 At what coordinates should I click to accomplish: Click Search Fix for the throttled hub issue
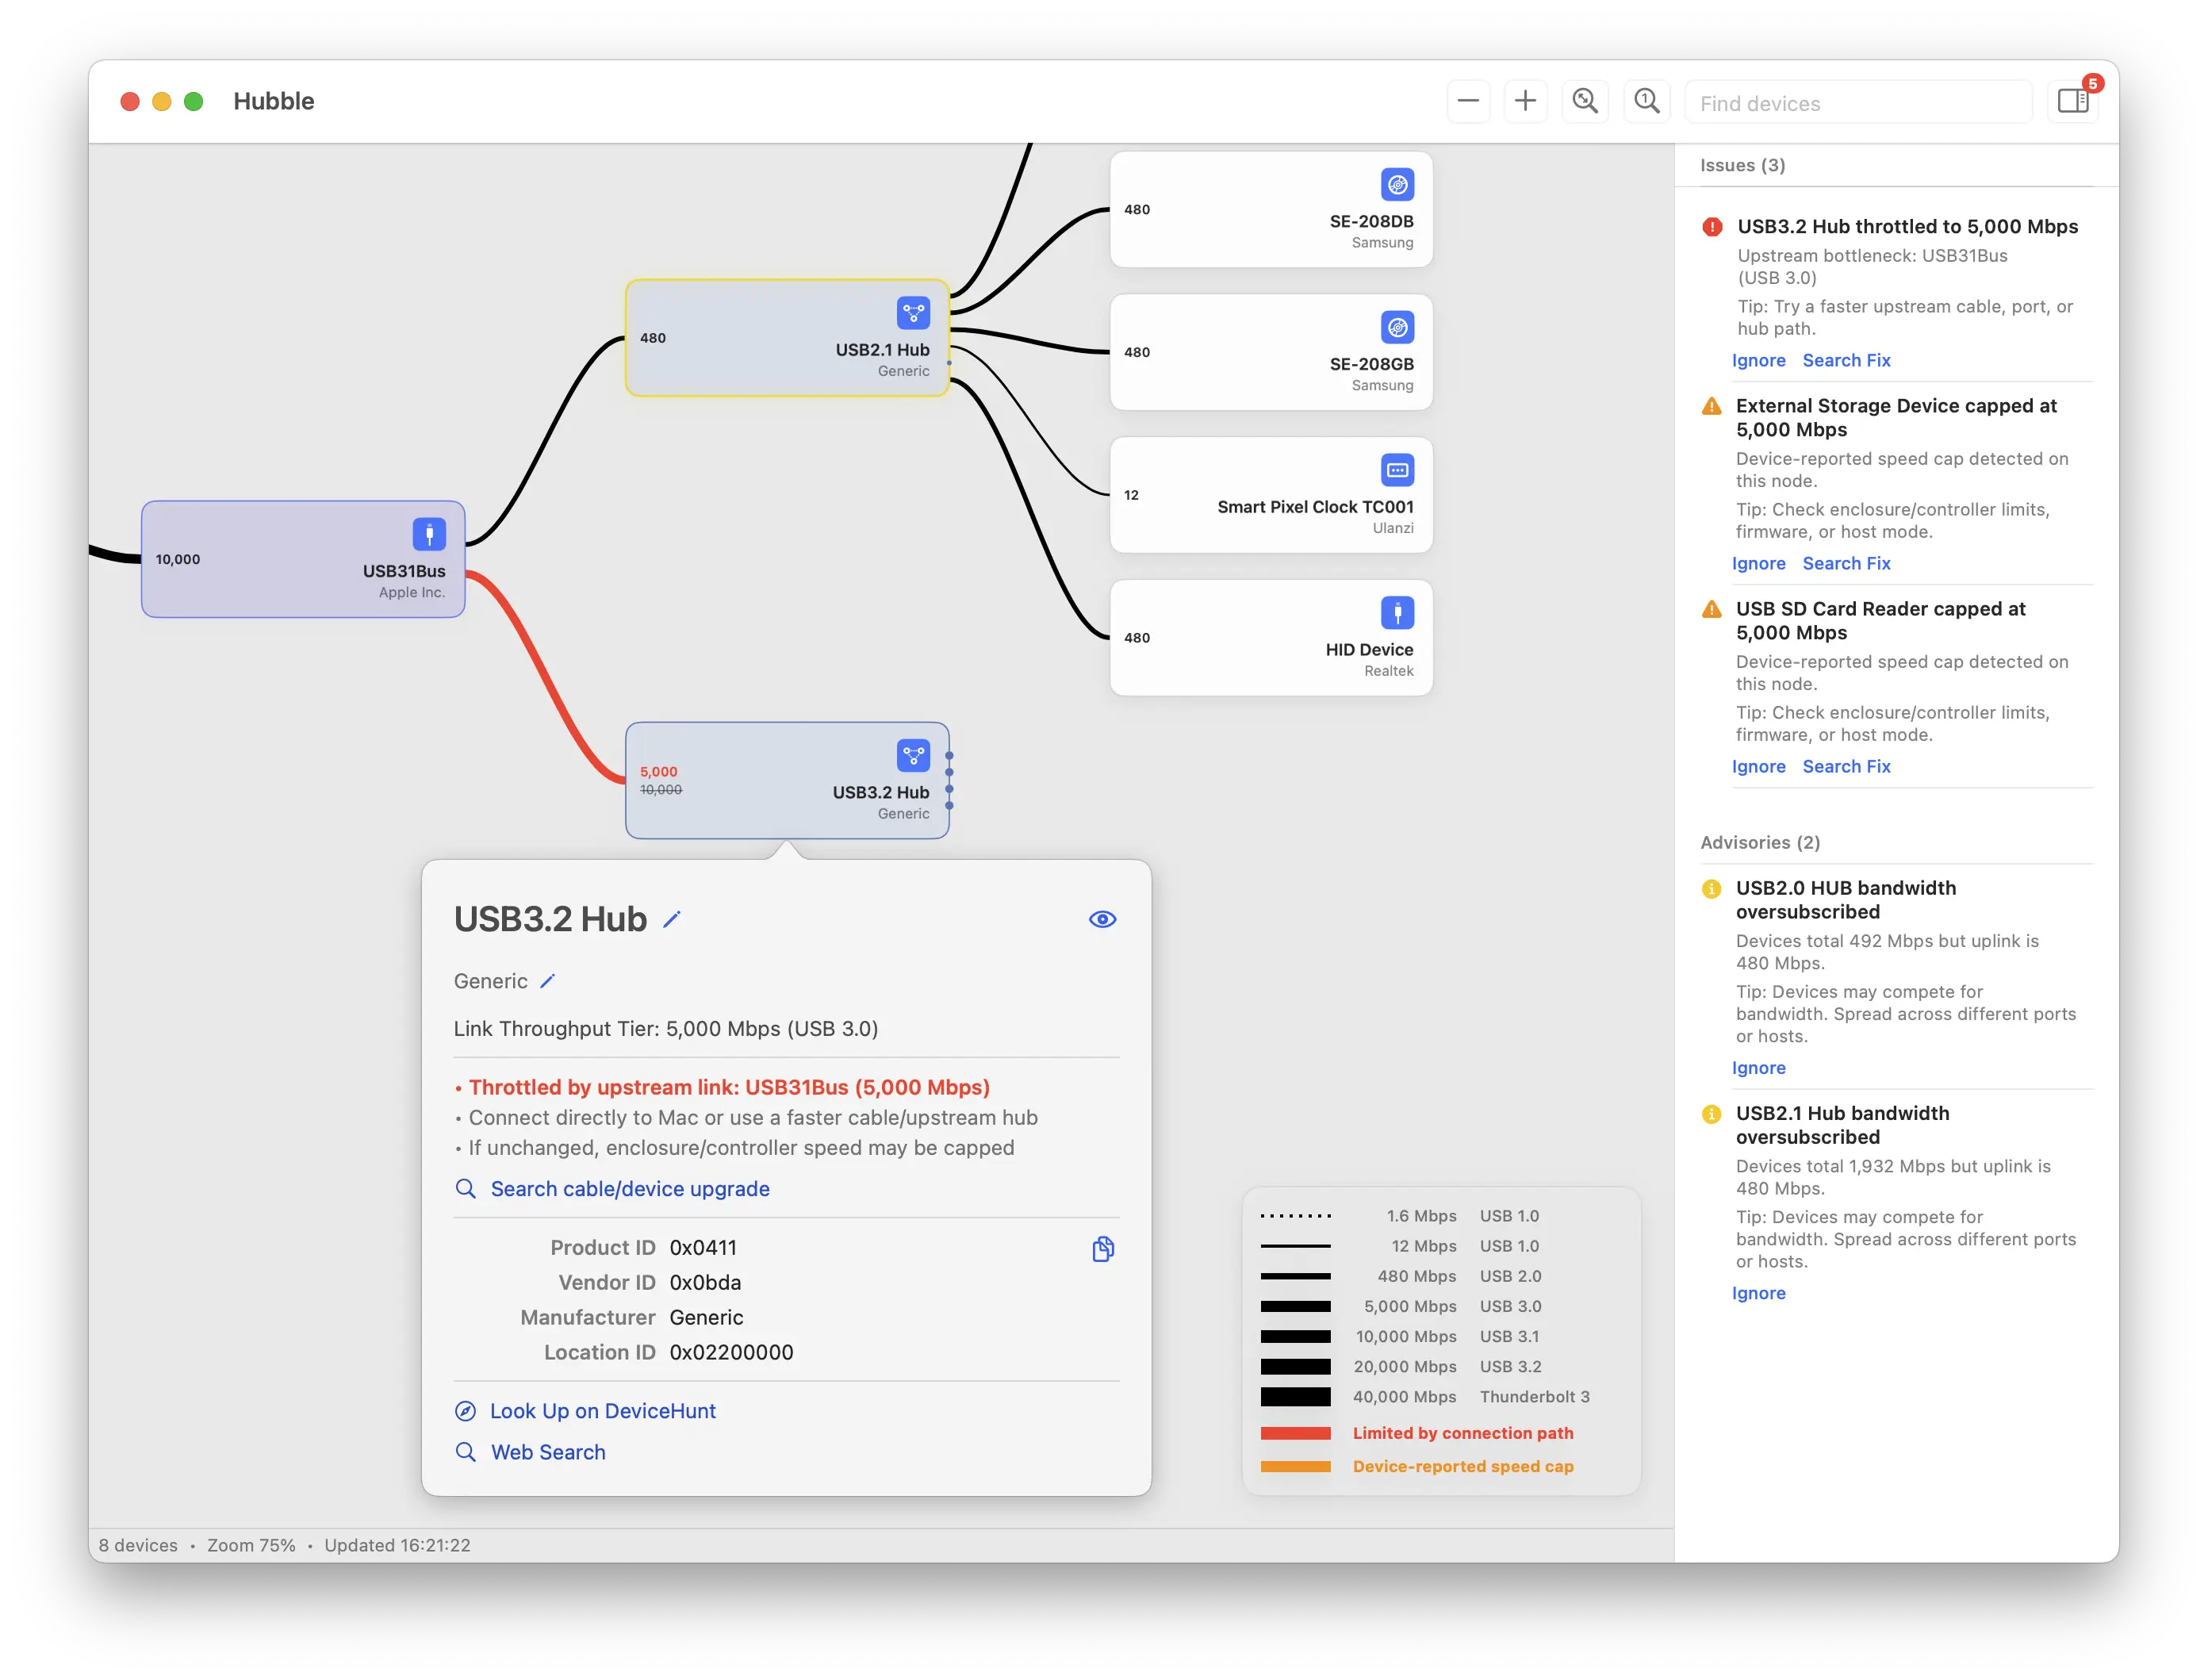1846,360
